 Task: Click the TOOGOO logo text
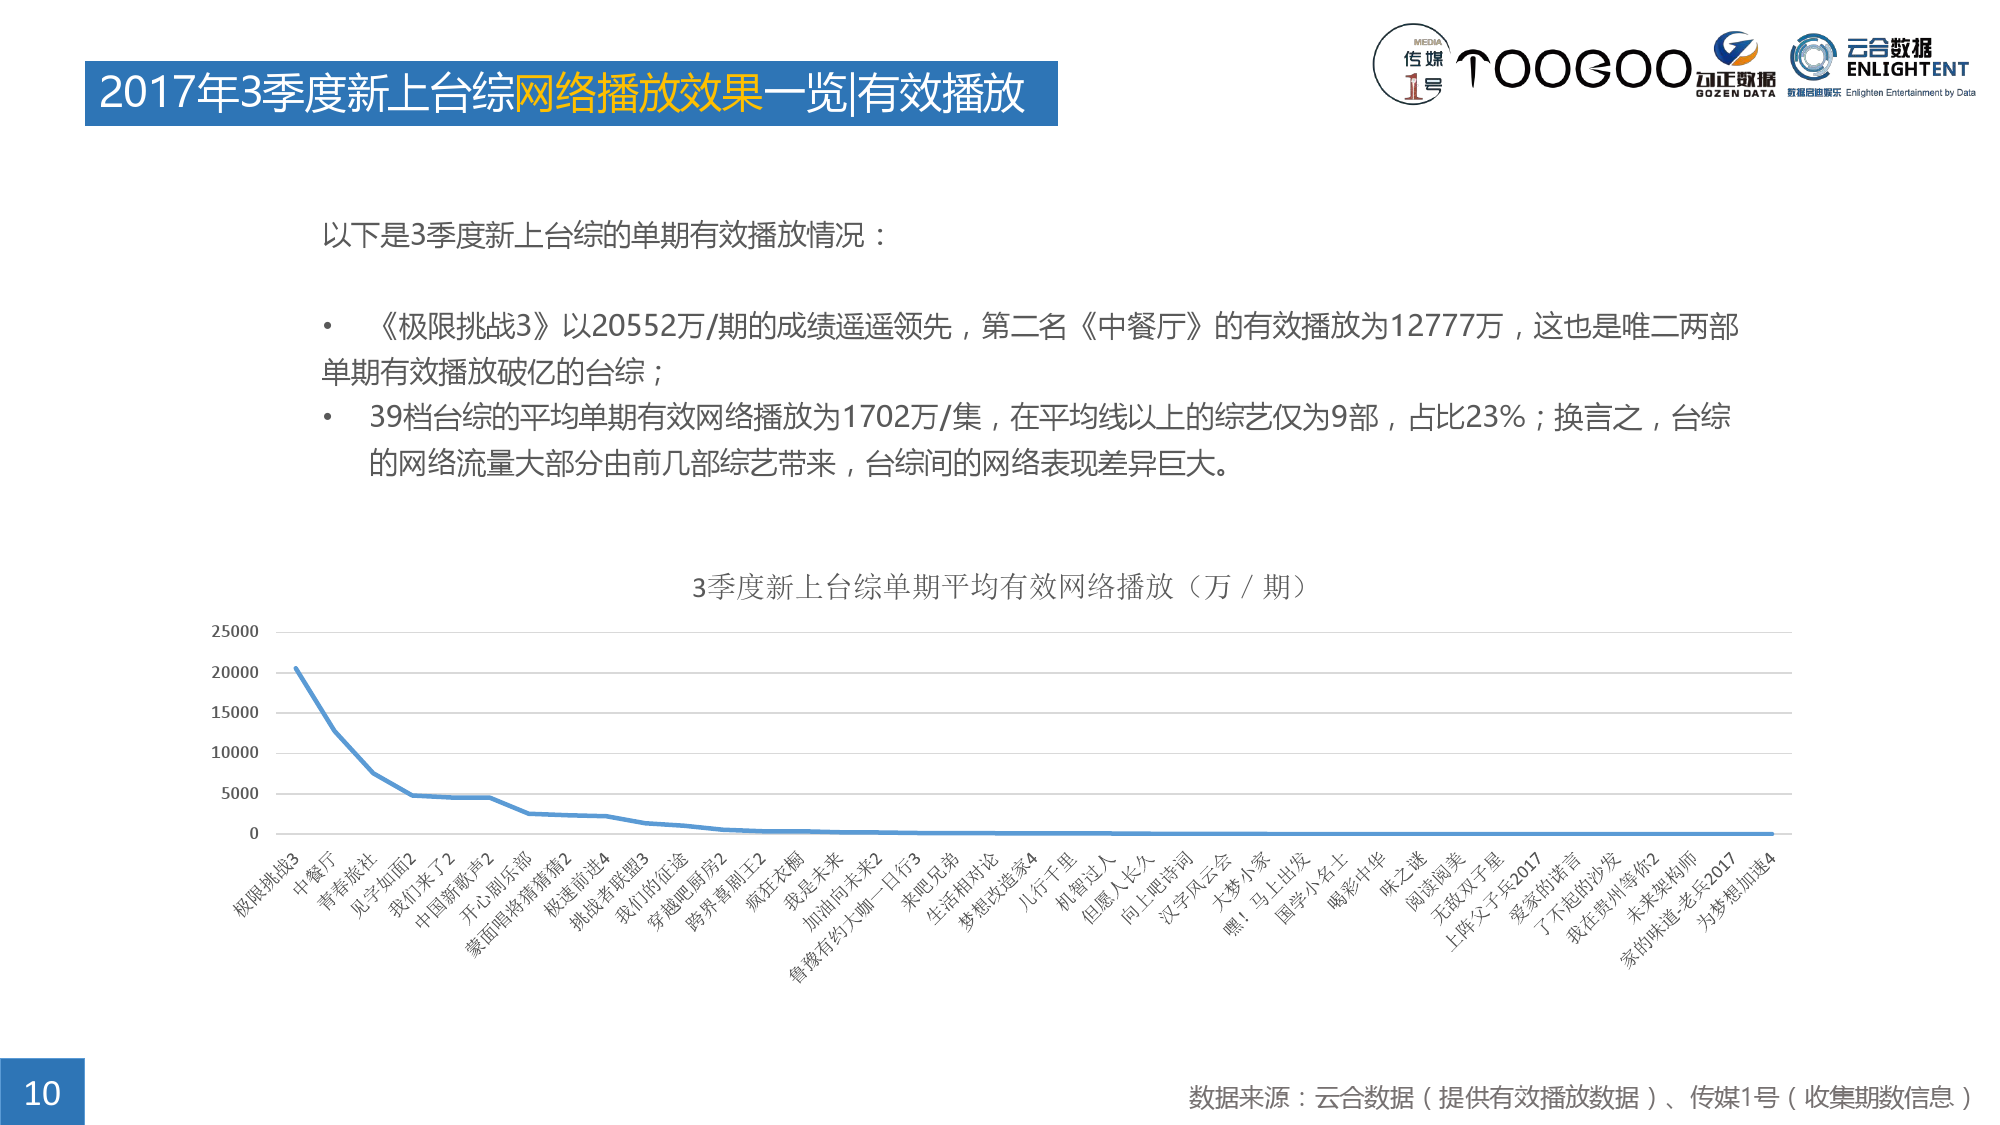tap(1573, 69)
